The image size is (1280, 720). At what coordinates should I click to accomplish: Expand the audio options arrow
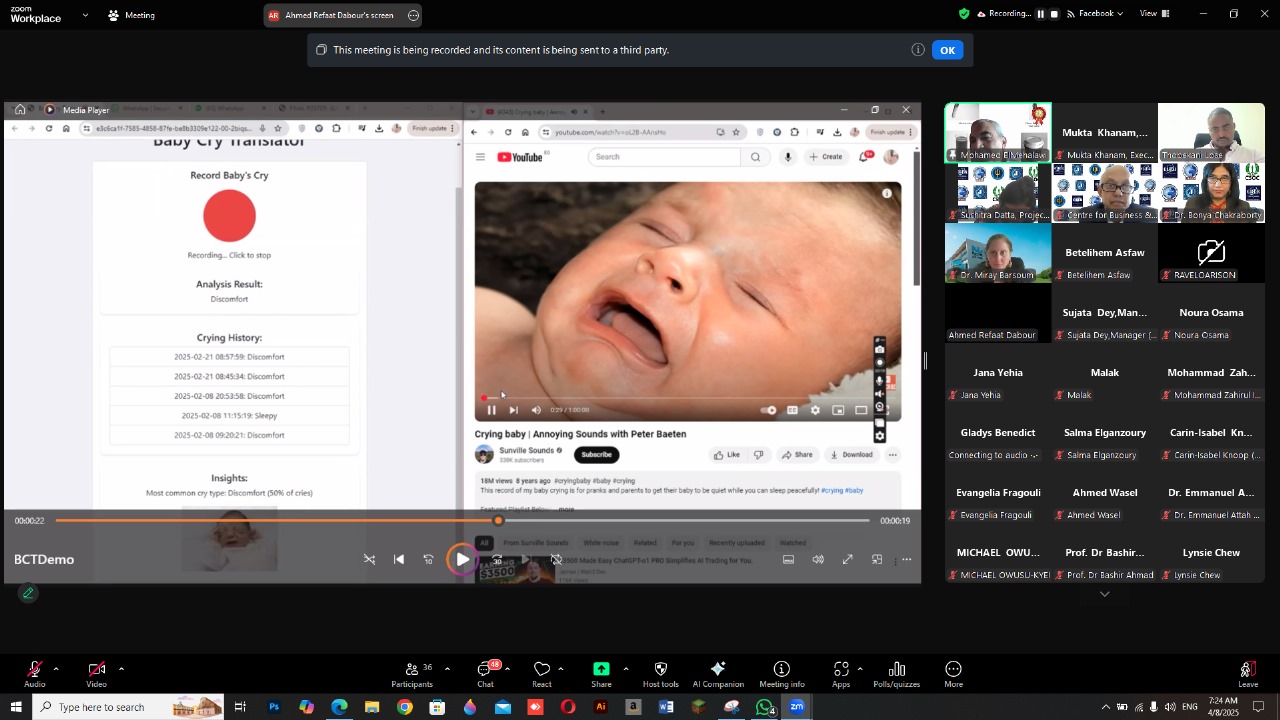[x=56, y=668]
